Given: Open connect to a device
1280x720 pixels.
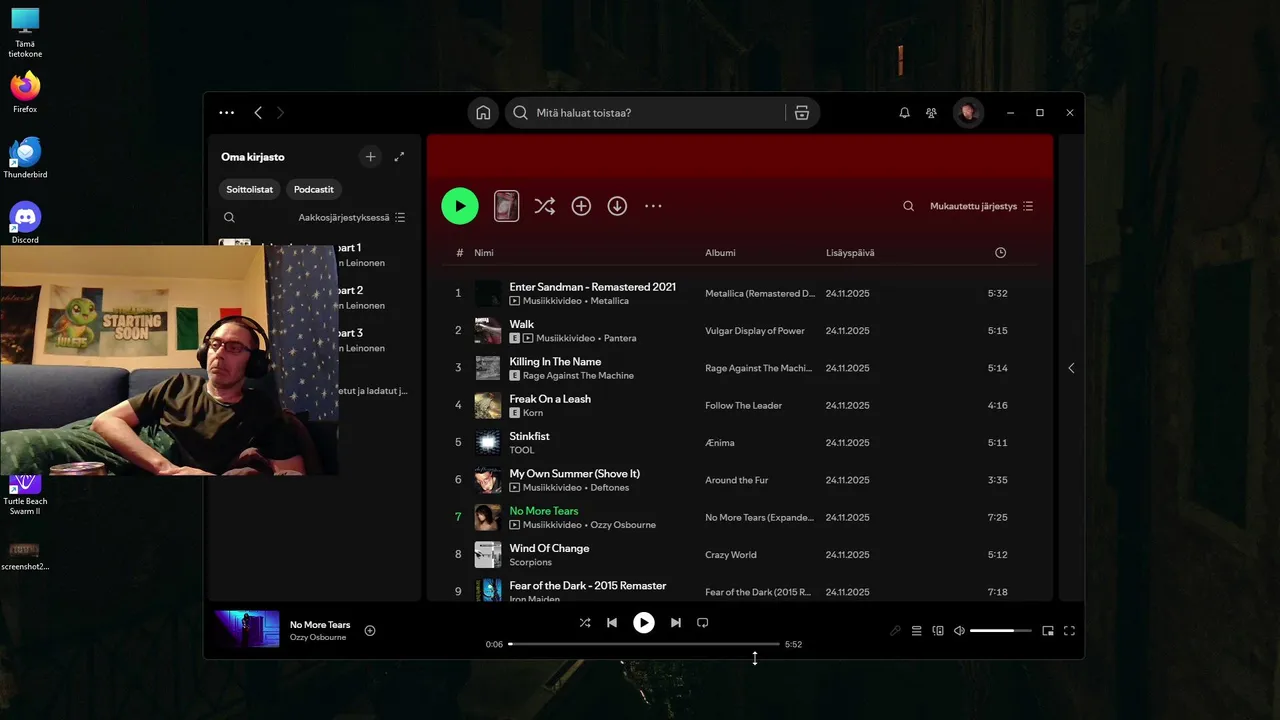Looking at the screenshot, I should [938, 631].
